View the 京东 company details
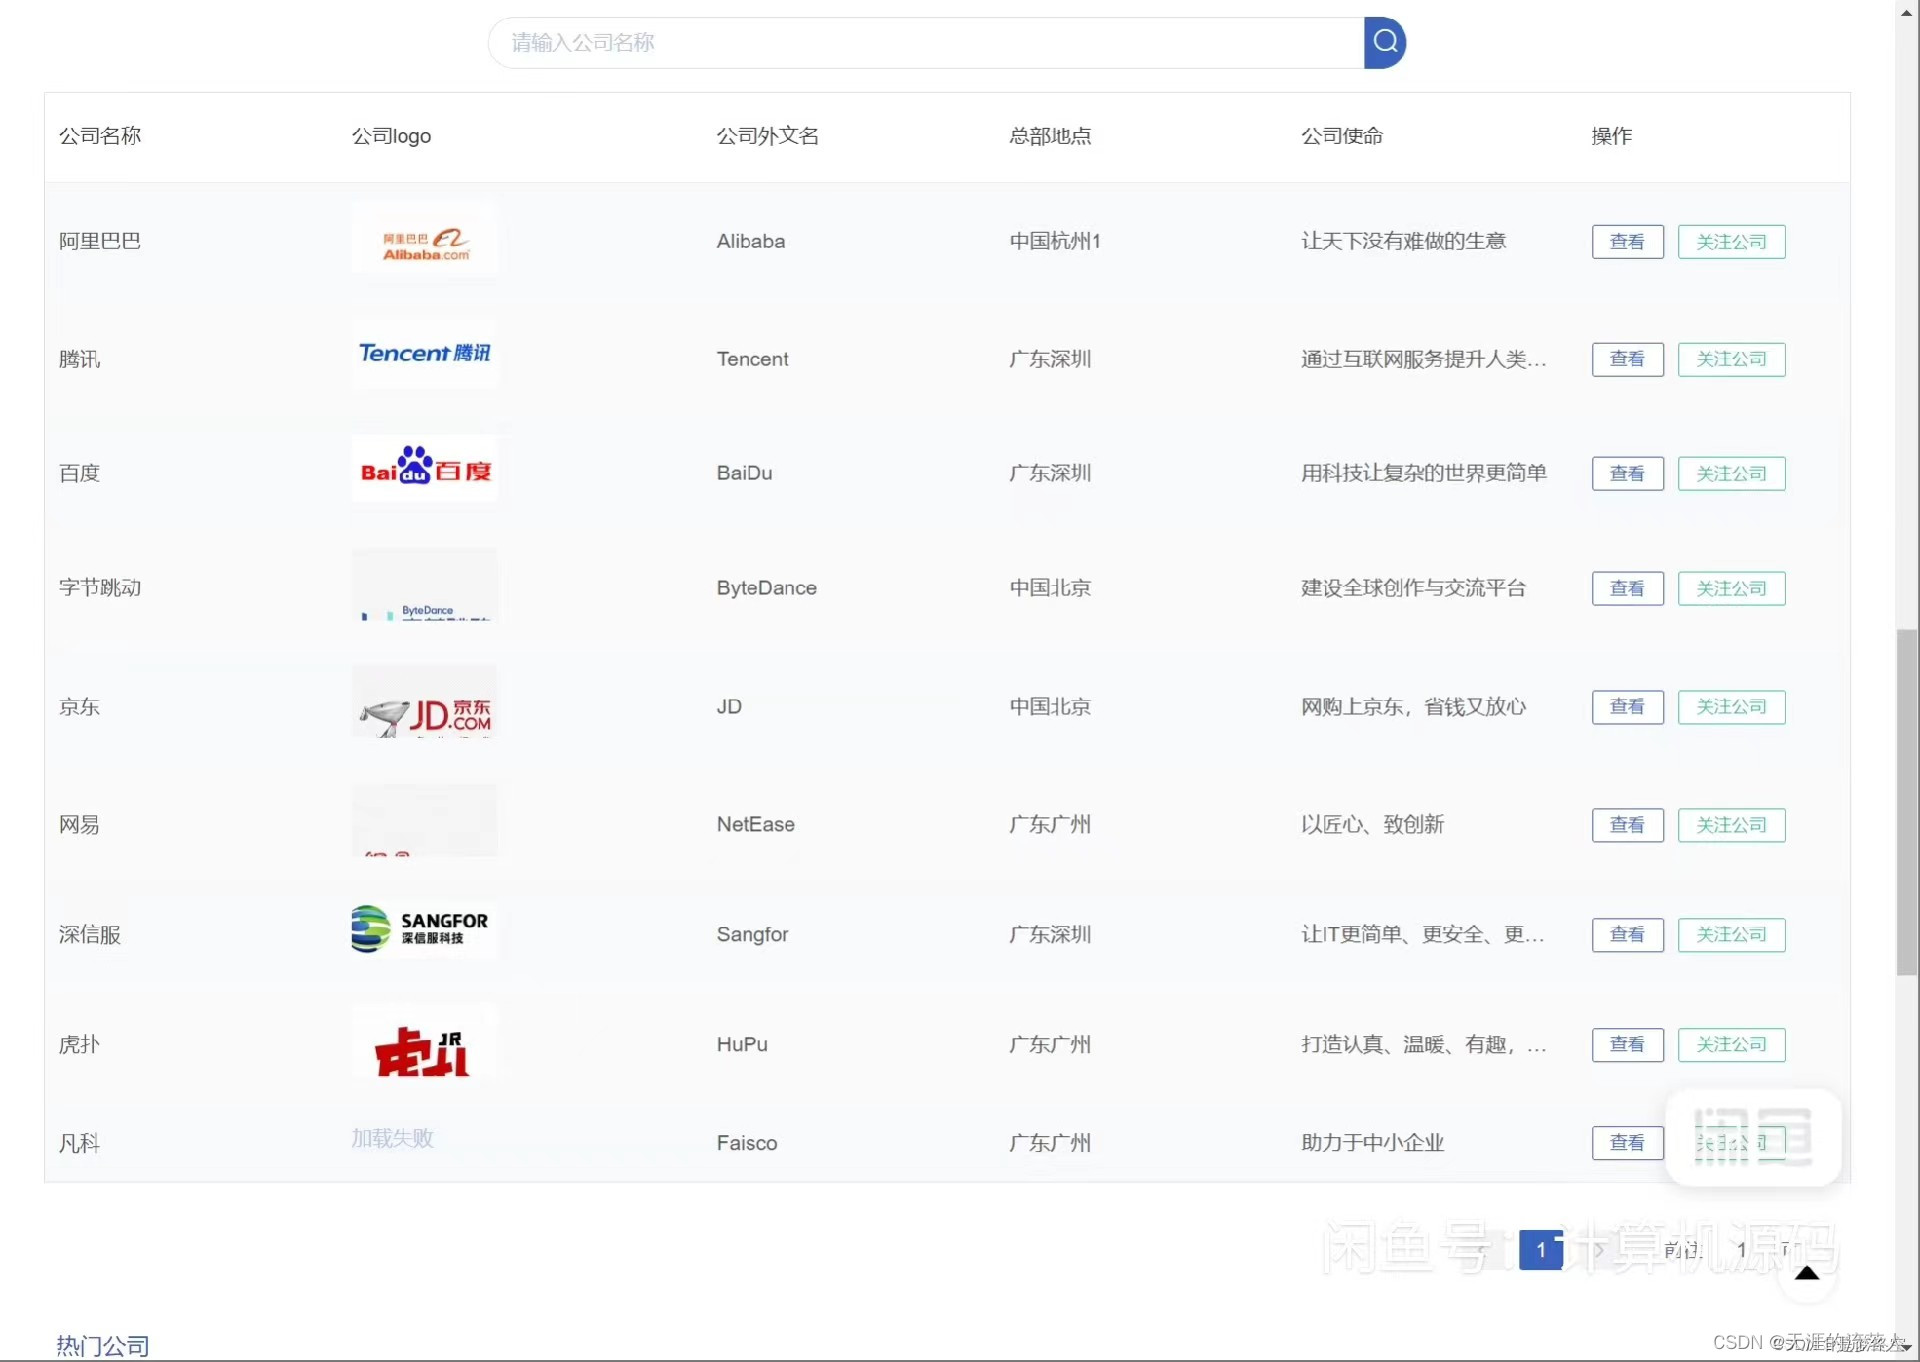Screen dimensions: 1920x1362 pyautogui.click(x=1627, y=707)
